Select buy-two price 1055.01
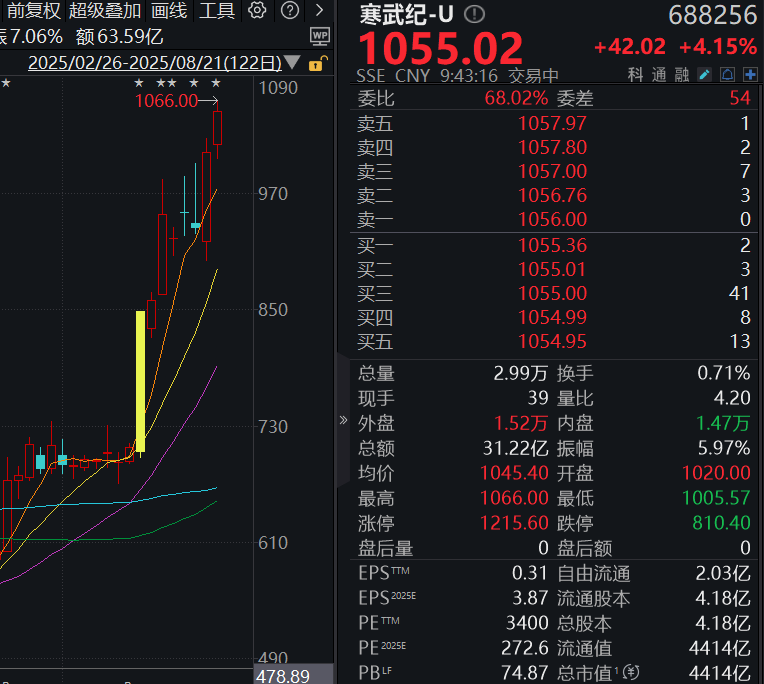The width and height of the screenshot is (764, 684). tap(552, 269)
